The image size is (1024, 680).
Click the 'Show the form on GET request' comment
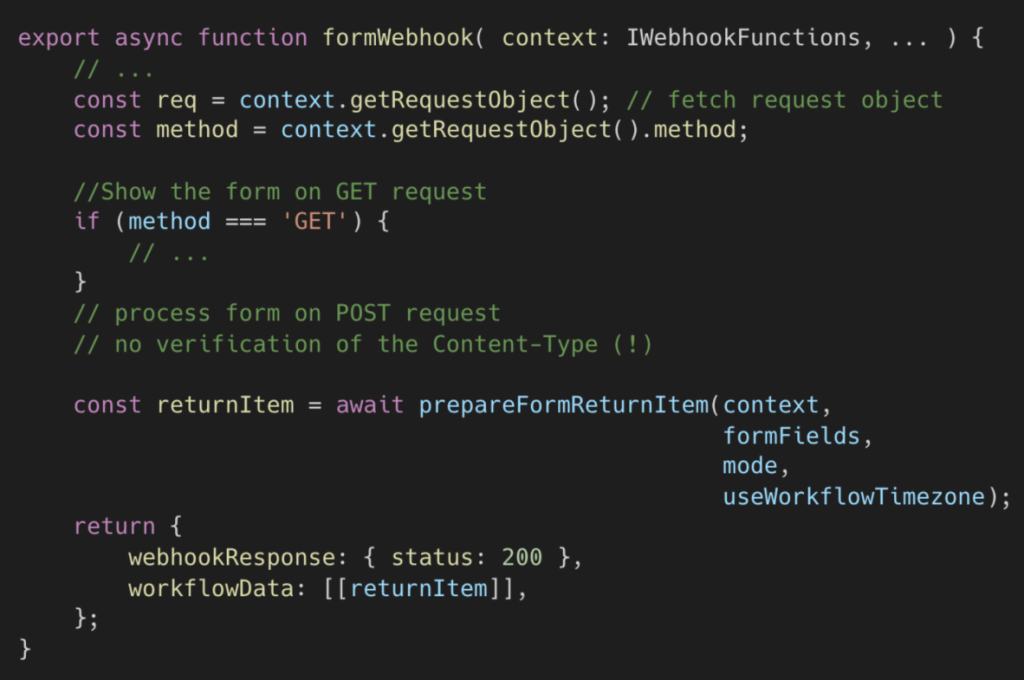pos(280,191)
